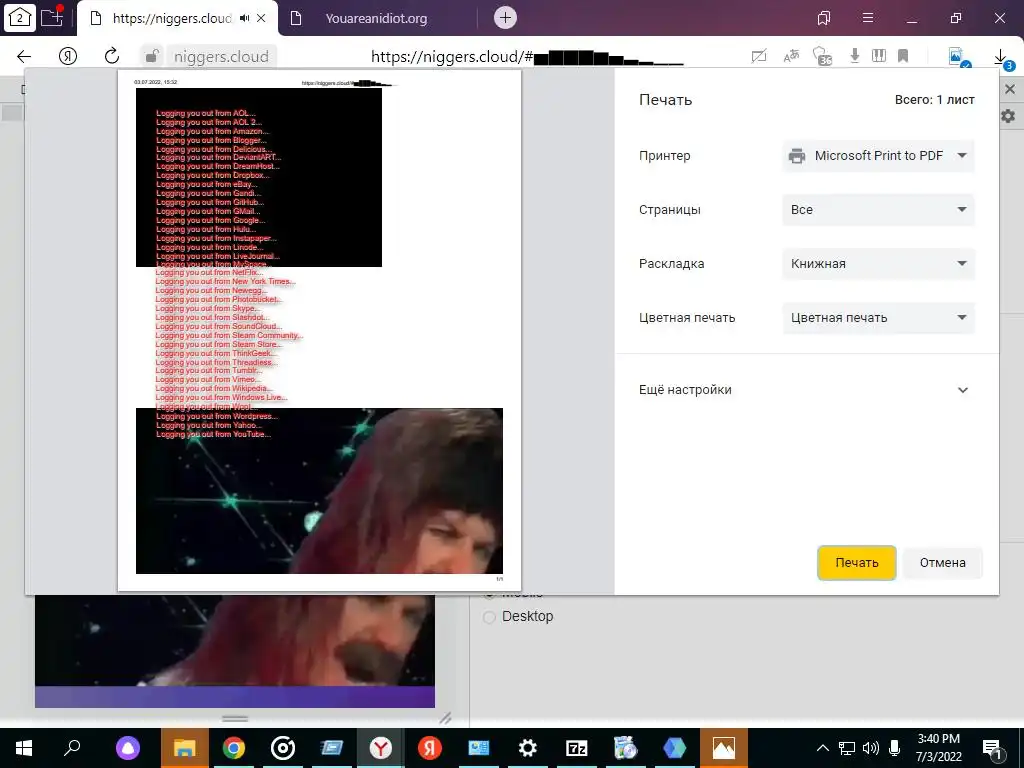Open the Photos app icon in taskbar
This screenshot has width=1024, height=768.
click(724, 748)
